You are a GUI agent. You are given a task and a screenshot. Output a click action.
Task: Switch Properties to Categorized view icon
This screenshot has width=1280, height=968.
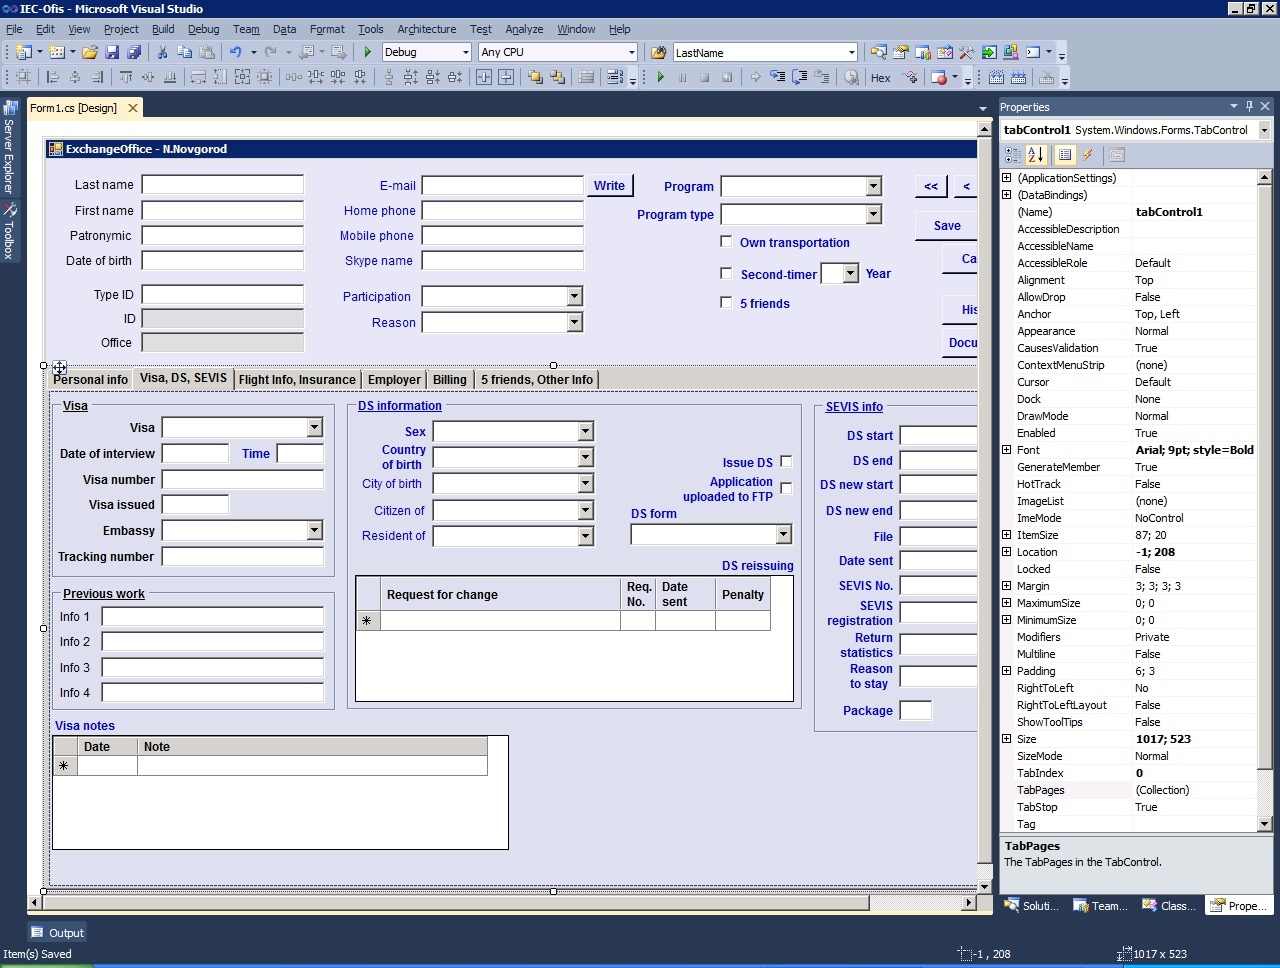pyautogui.click(x=1013, y=155)
